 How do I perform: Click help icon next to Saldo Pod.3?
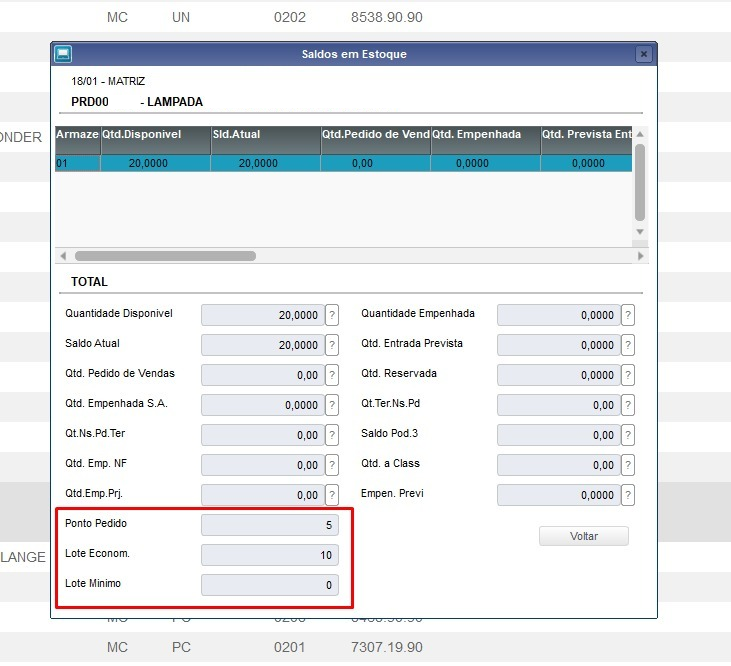click(628, 435)
